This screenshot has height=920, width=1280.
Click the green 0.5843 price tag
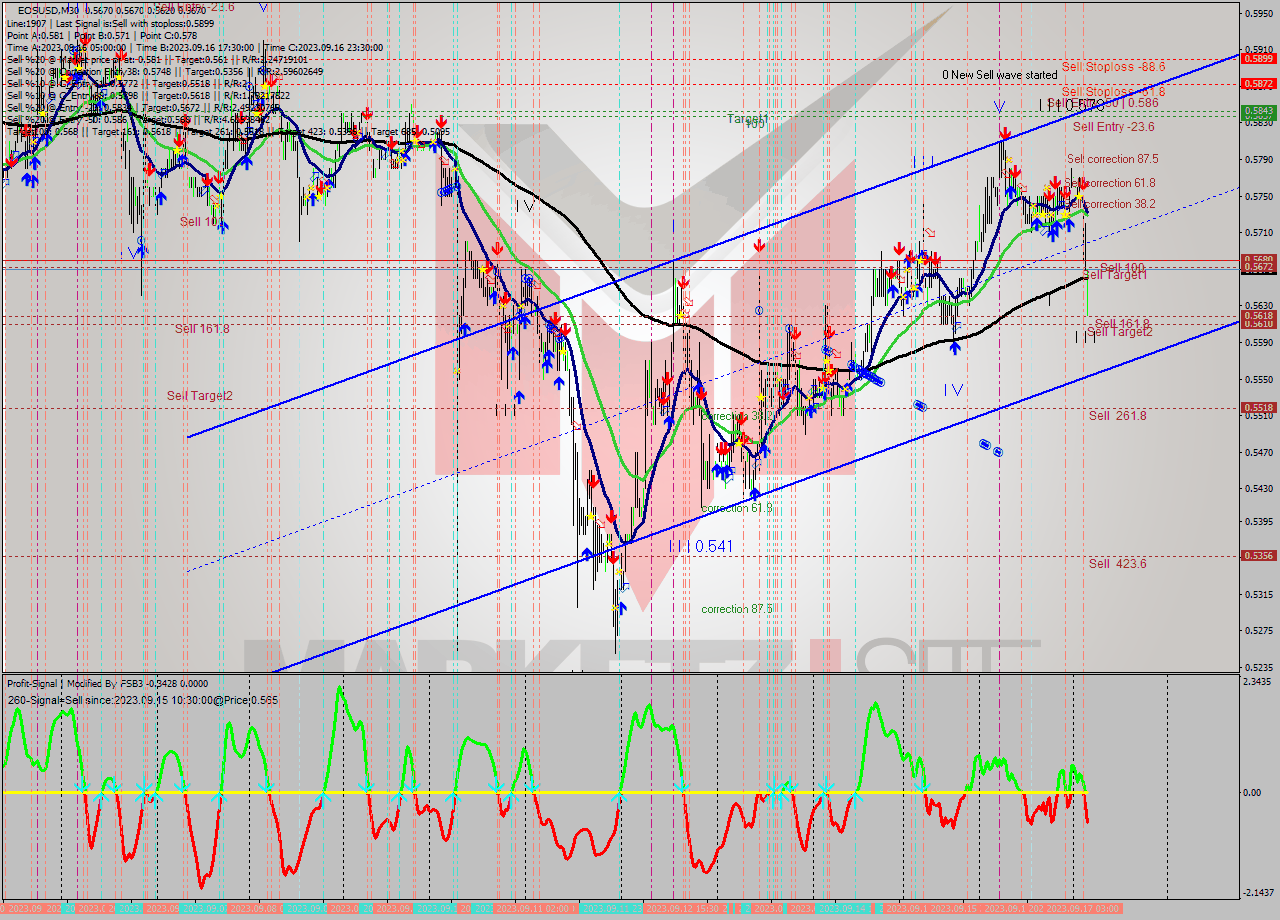[x=1257, y=111]
